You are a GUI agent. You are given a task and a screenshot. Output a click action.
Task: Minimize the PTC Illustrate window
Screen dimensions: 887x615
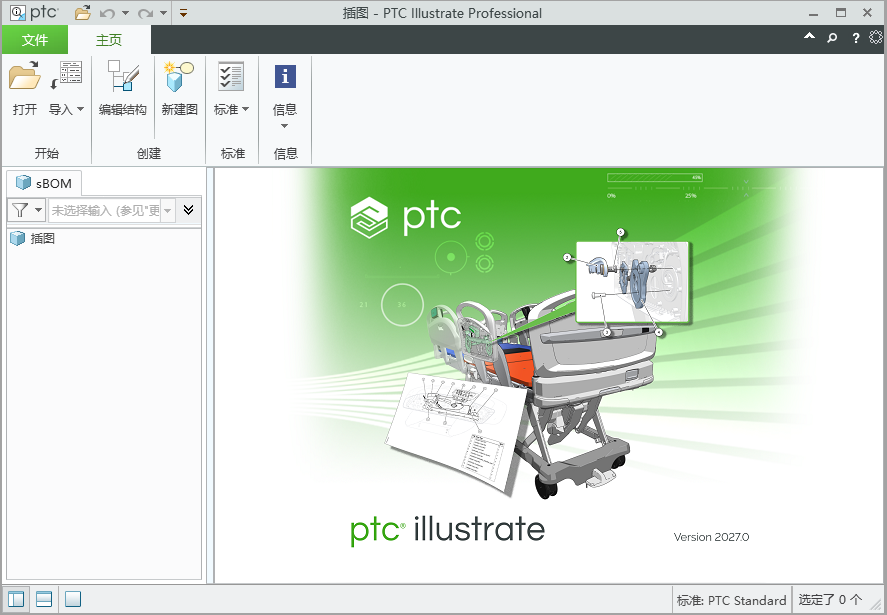click(x=813, y=13)
